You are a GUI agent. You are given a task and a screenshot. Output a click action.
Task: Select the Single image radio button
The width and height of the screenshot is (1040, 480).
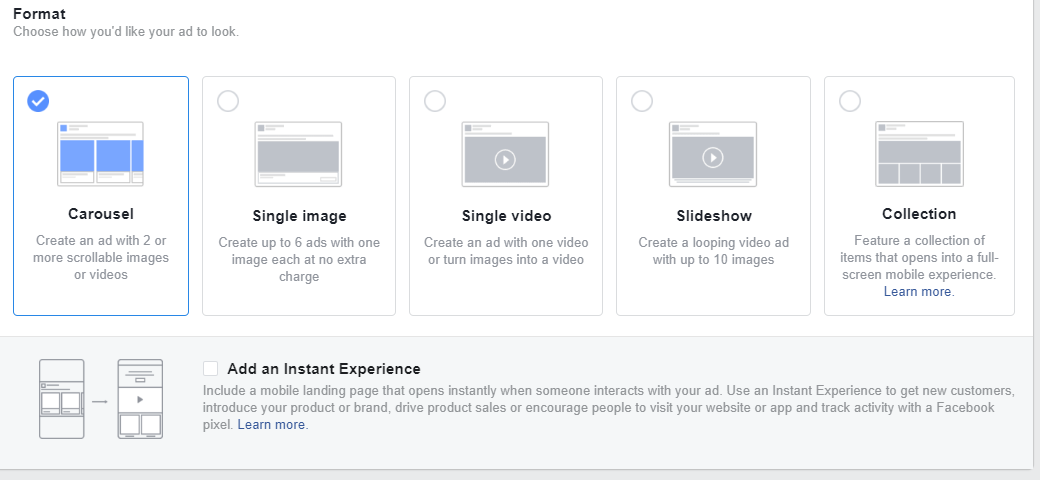point(228,101)
